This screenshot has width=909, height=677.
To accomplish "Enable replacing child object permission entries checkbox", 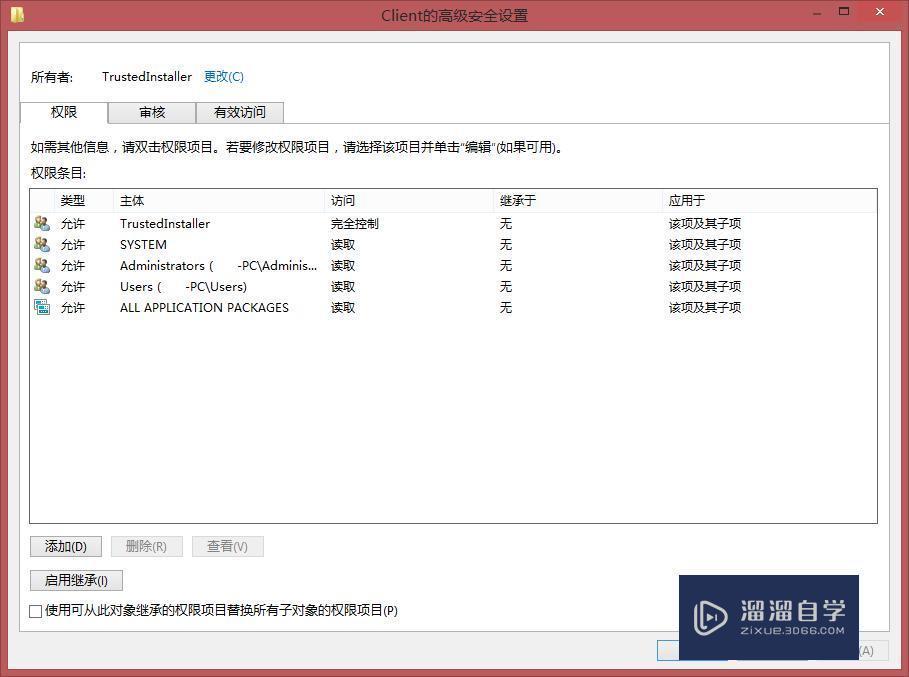I will [x=35, y=610].
